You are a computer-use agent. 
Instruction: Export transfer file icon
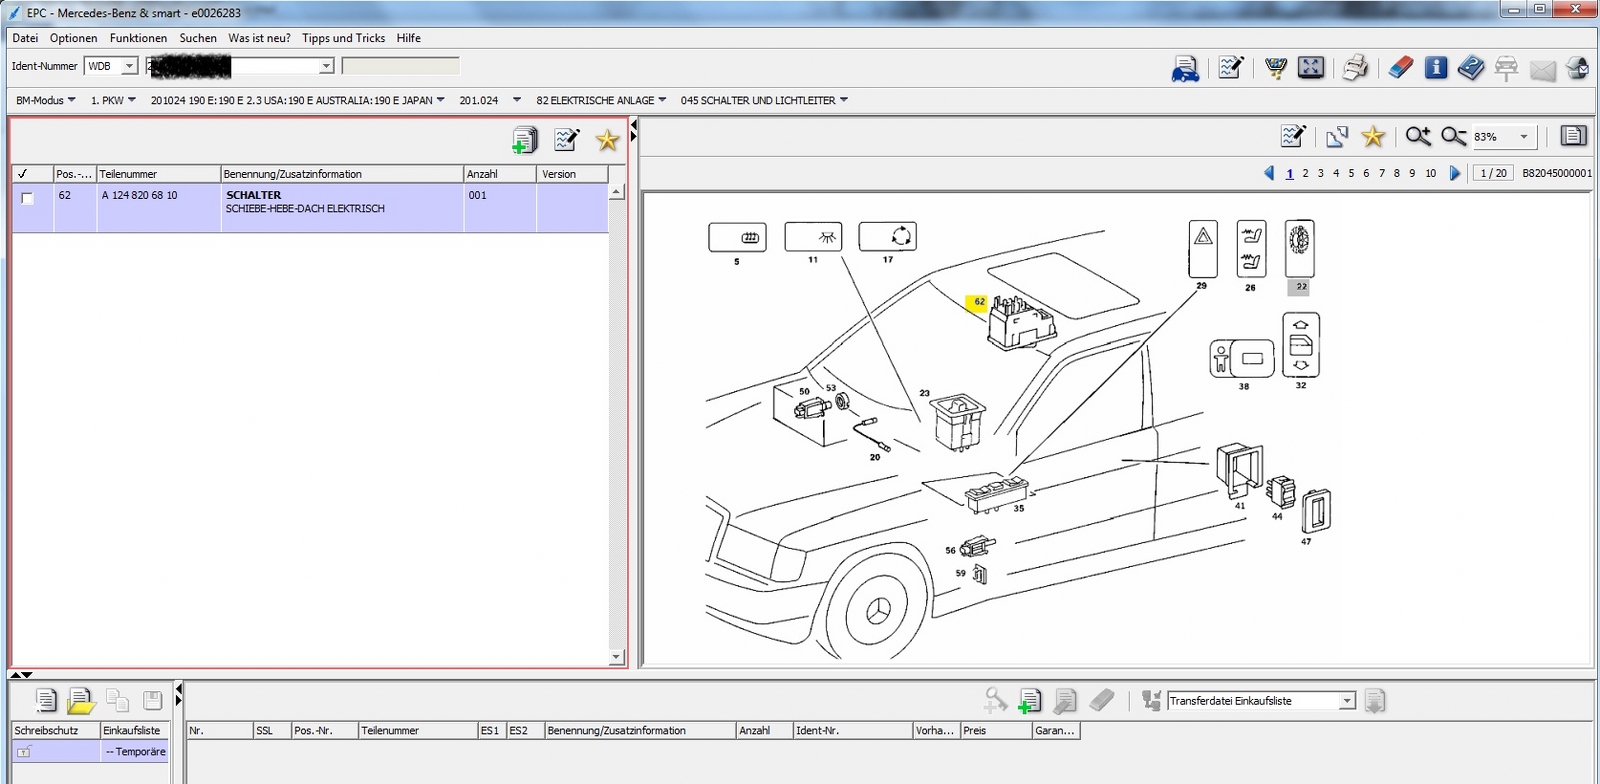pyautogui.click(x=1375, y=701)
